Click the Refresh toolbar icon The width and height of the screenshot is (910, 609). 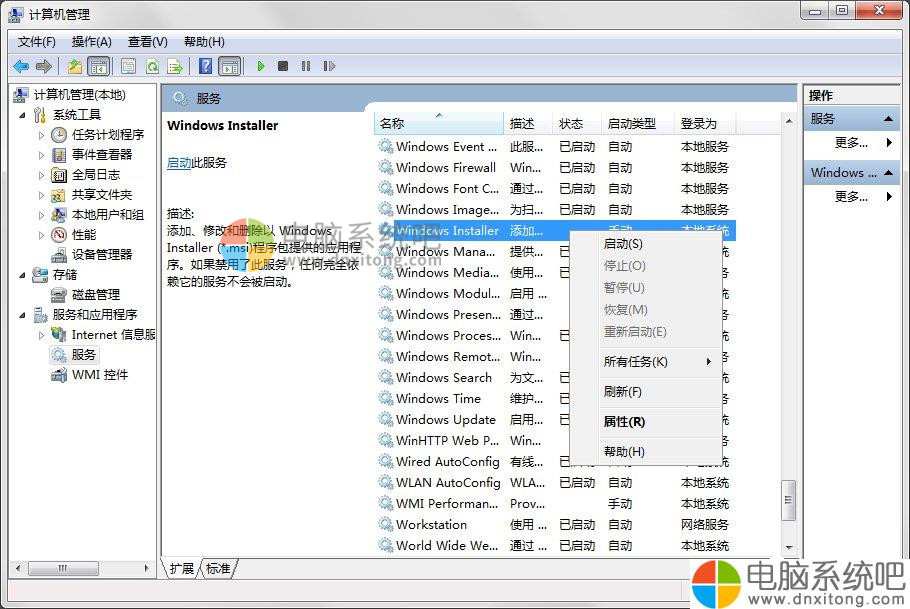click(152, 66)
